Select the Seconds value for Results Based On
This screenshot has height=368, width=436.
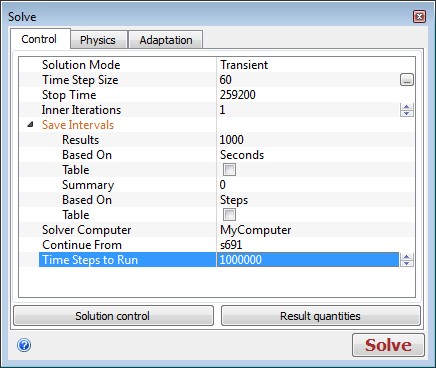coord(242,155)
